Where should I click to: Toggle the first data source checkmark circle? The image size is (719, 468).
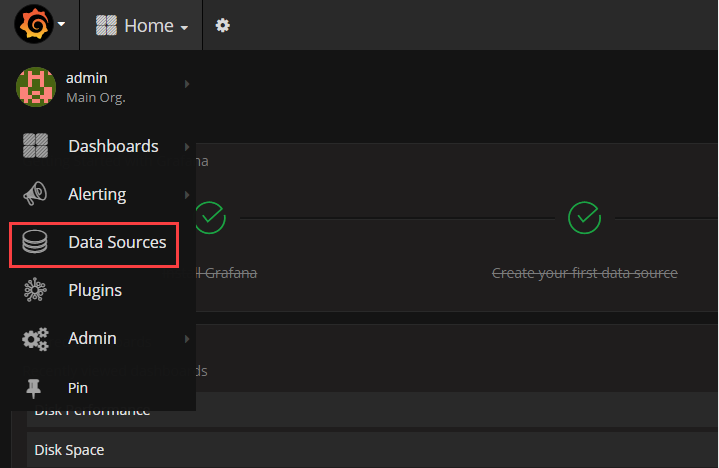tap(584, 218)
